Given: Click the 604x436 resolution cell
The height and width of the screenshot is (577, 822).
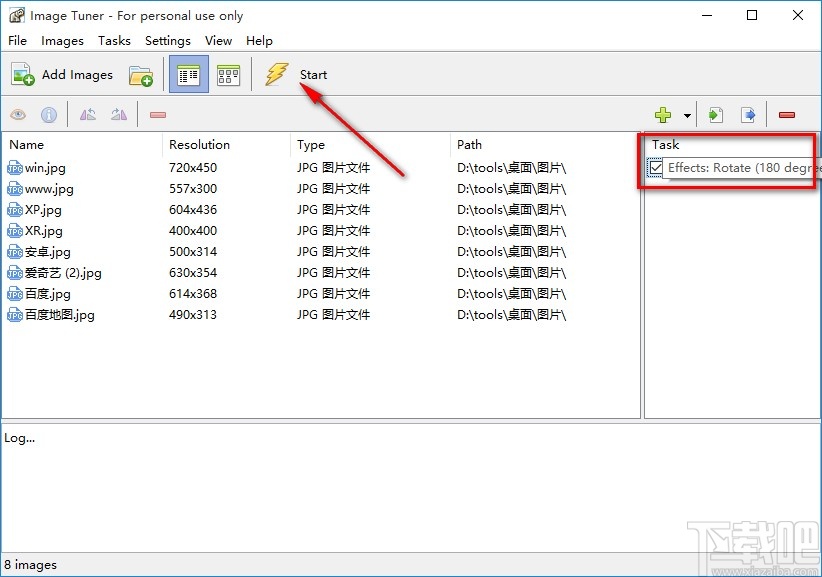Looking at the screenshot, I should point(193,210).
